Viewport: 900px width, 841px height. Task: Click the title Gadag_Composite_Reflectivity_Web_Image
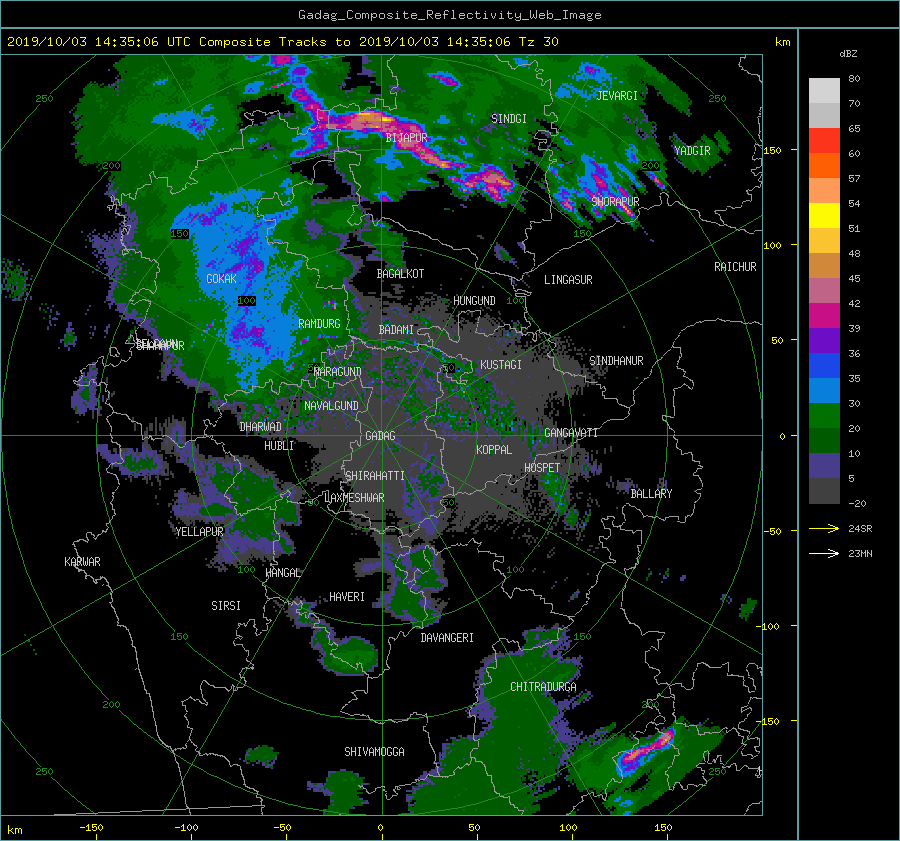449,15
